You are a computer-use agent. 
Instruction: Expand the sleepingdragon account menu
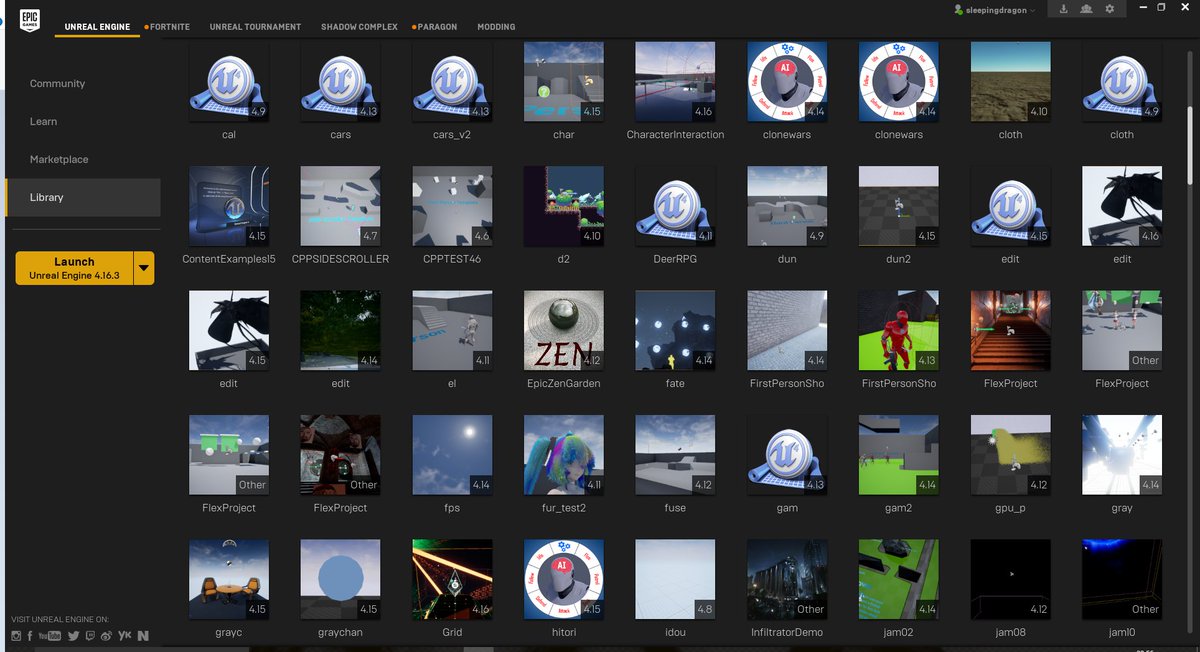click(x=1033, y=10)
